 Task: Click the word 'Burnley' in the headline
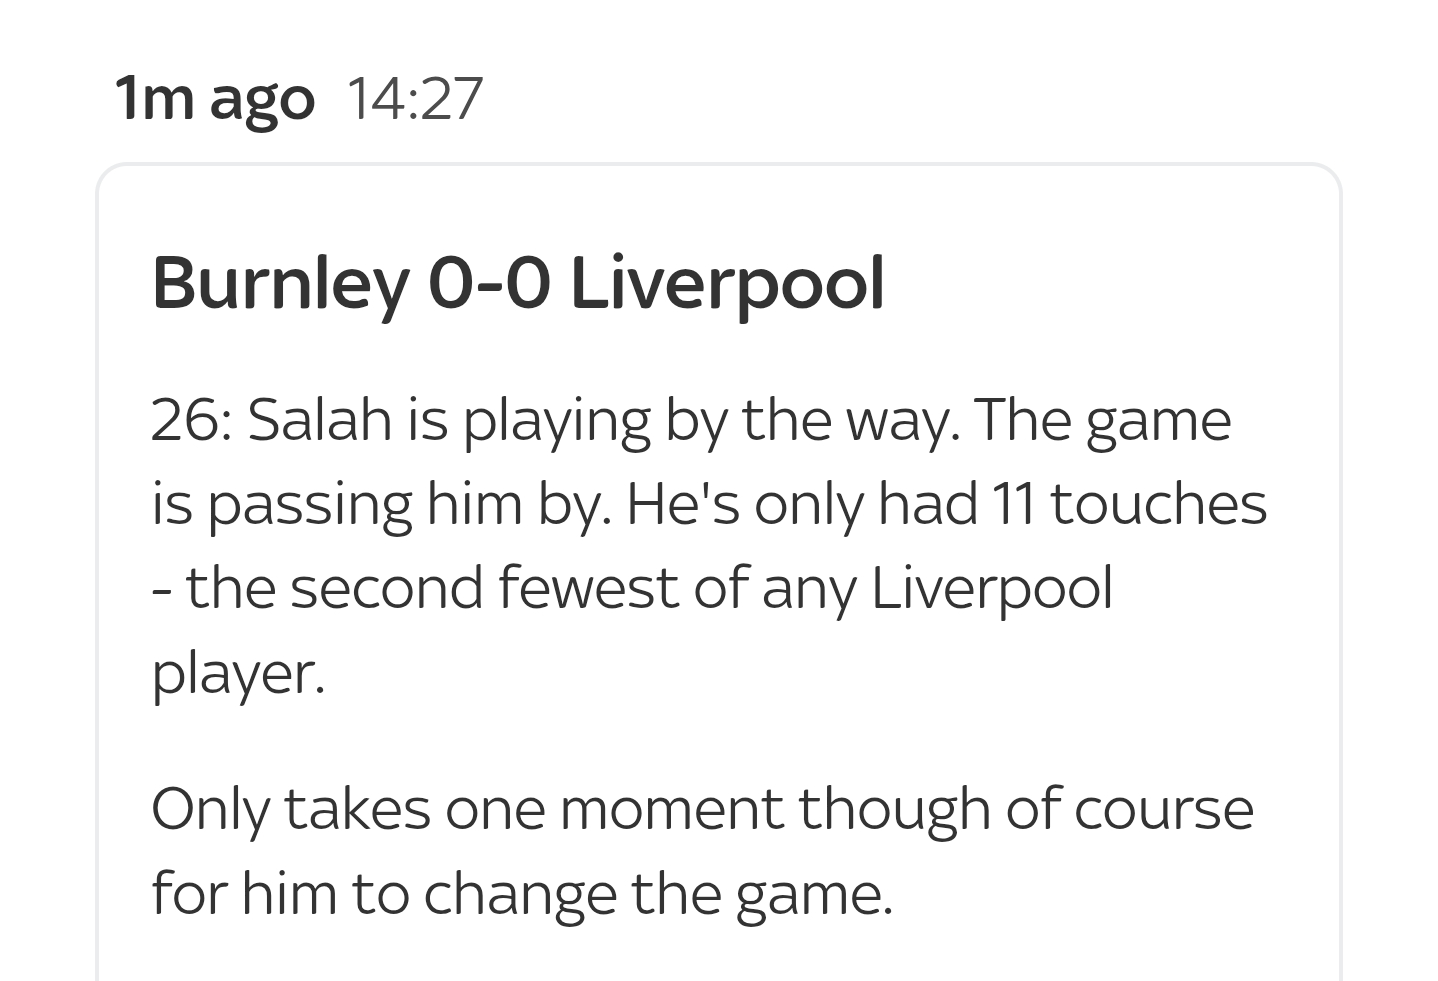(280, 284)
